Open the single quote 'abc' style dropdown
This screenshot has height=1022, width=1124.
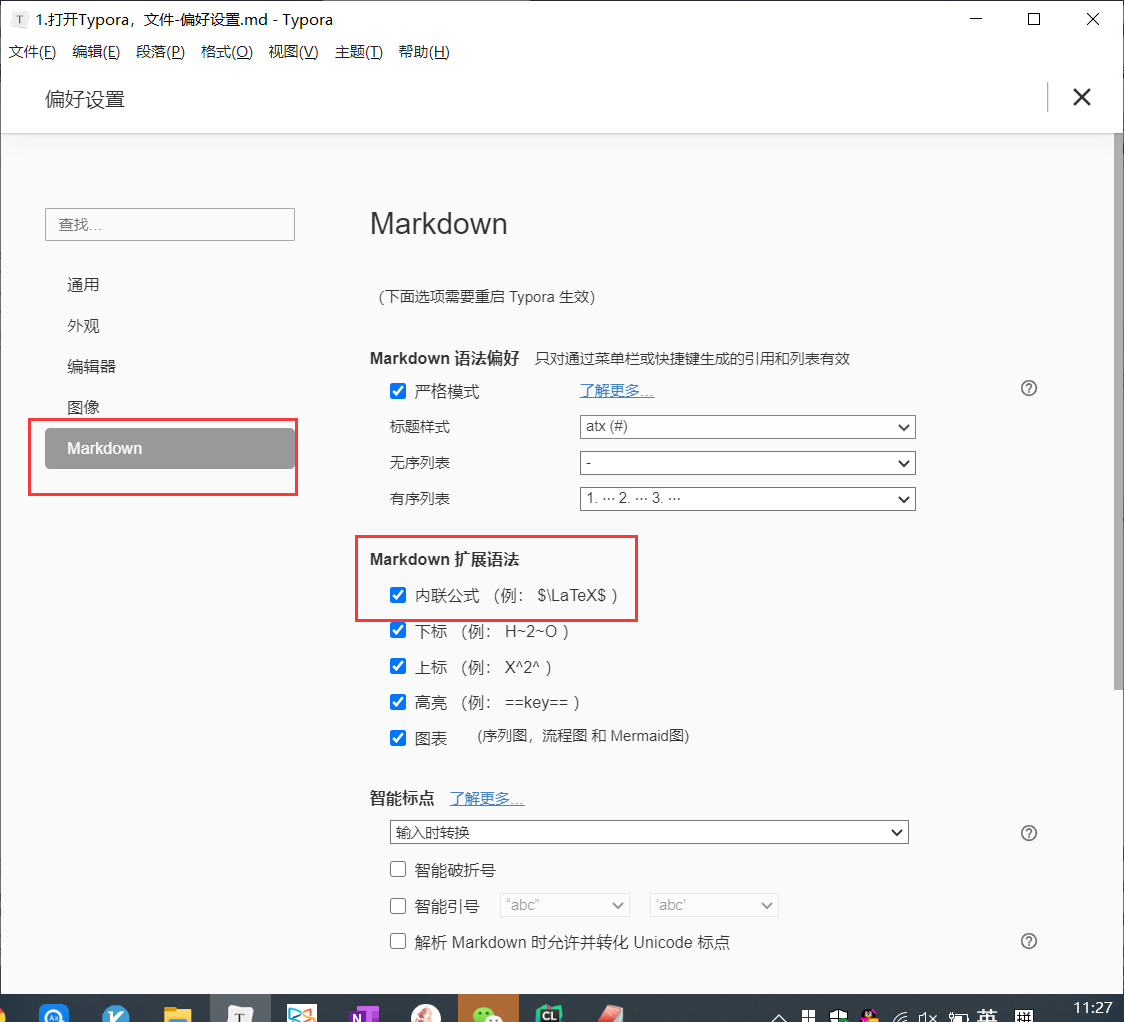click(714, 905)
